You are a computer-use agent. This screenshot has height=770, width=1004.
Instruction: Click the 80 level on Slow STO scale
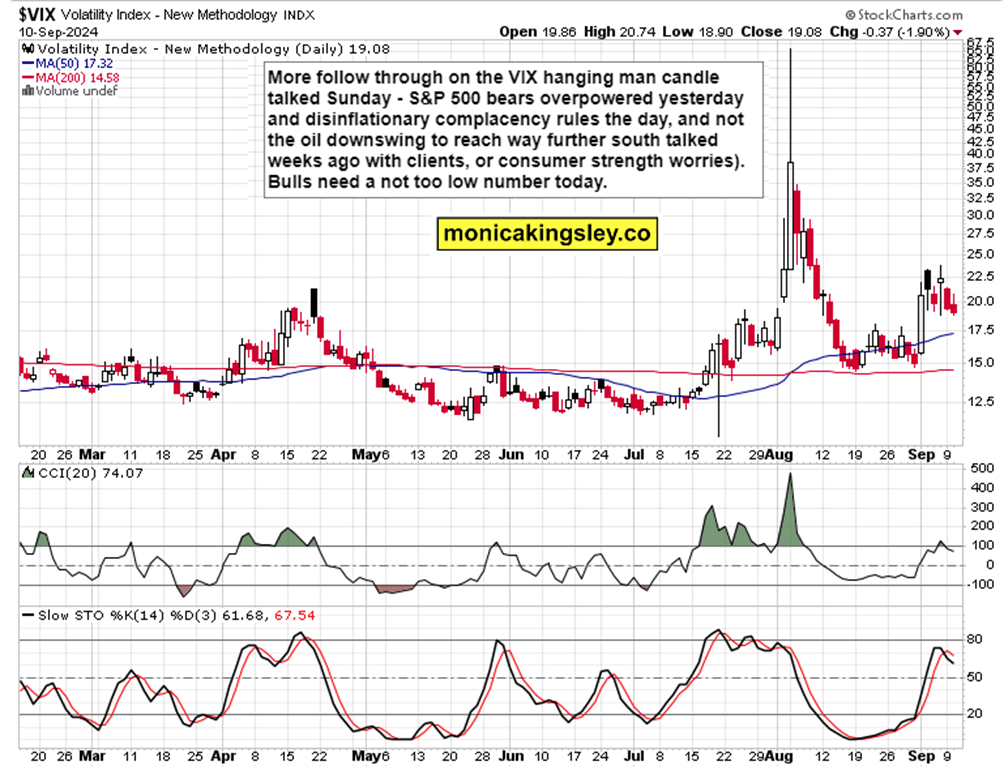(975, 639)
